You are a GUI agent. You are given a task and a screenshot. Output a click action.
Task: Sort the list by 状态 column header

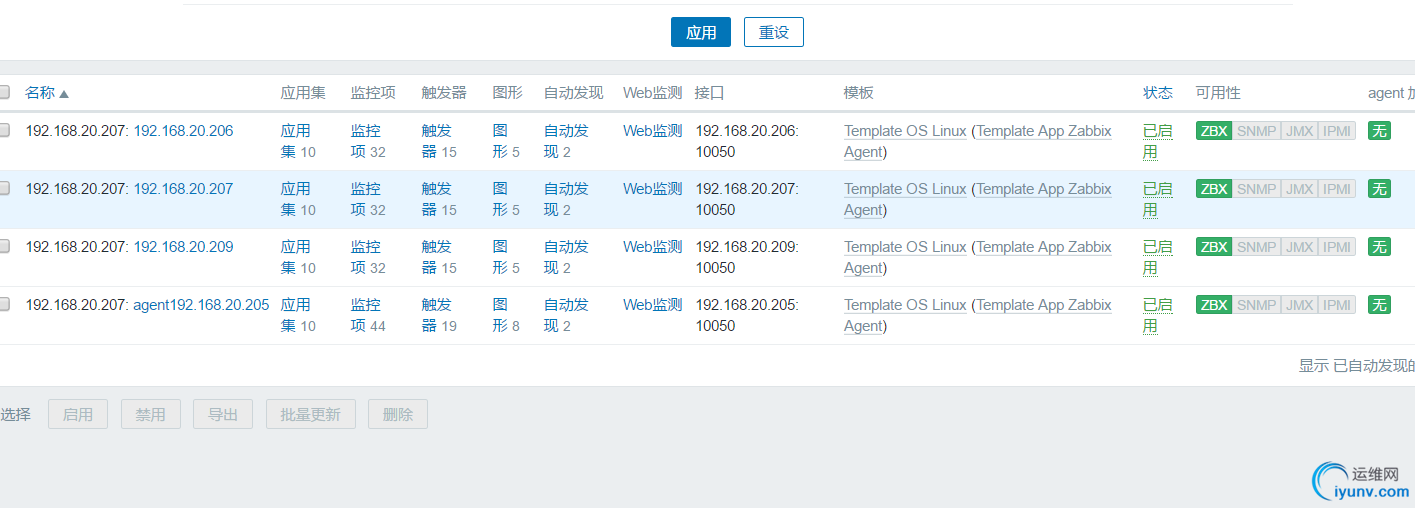(1158, 93)
